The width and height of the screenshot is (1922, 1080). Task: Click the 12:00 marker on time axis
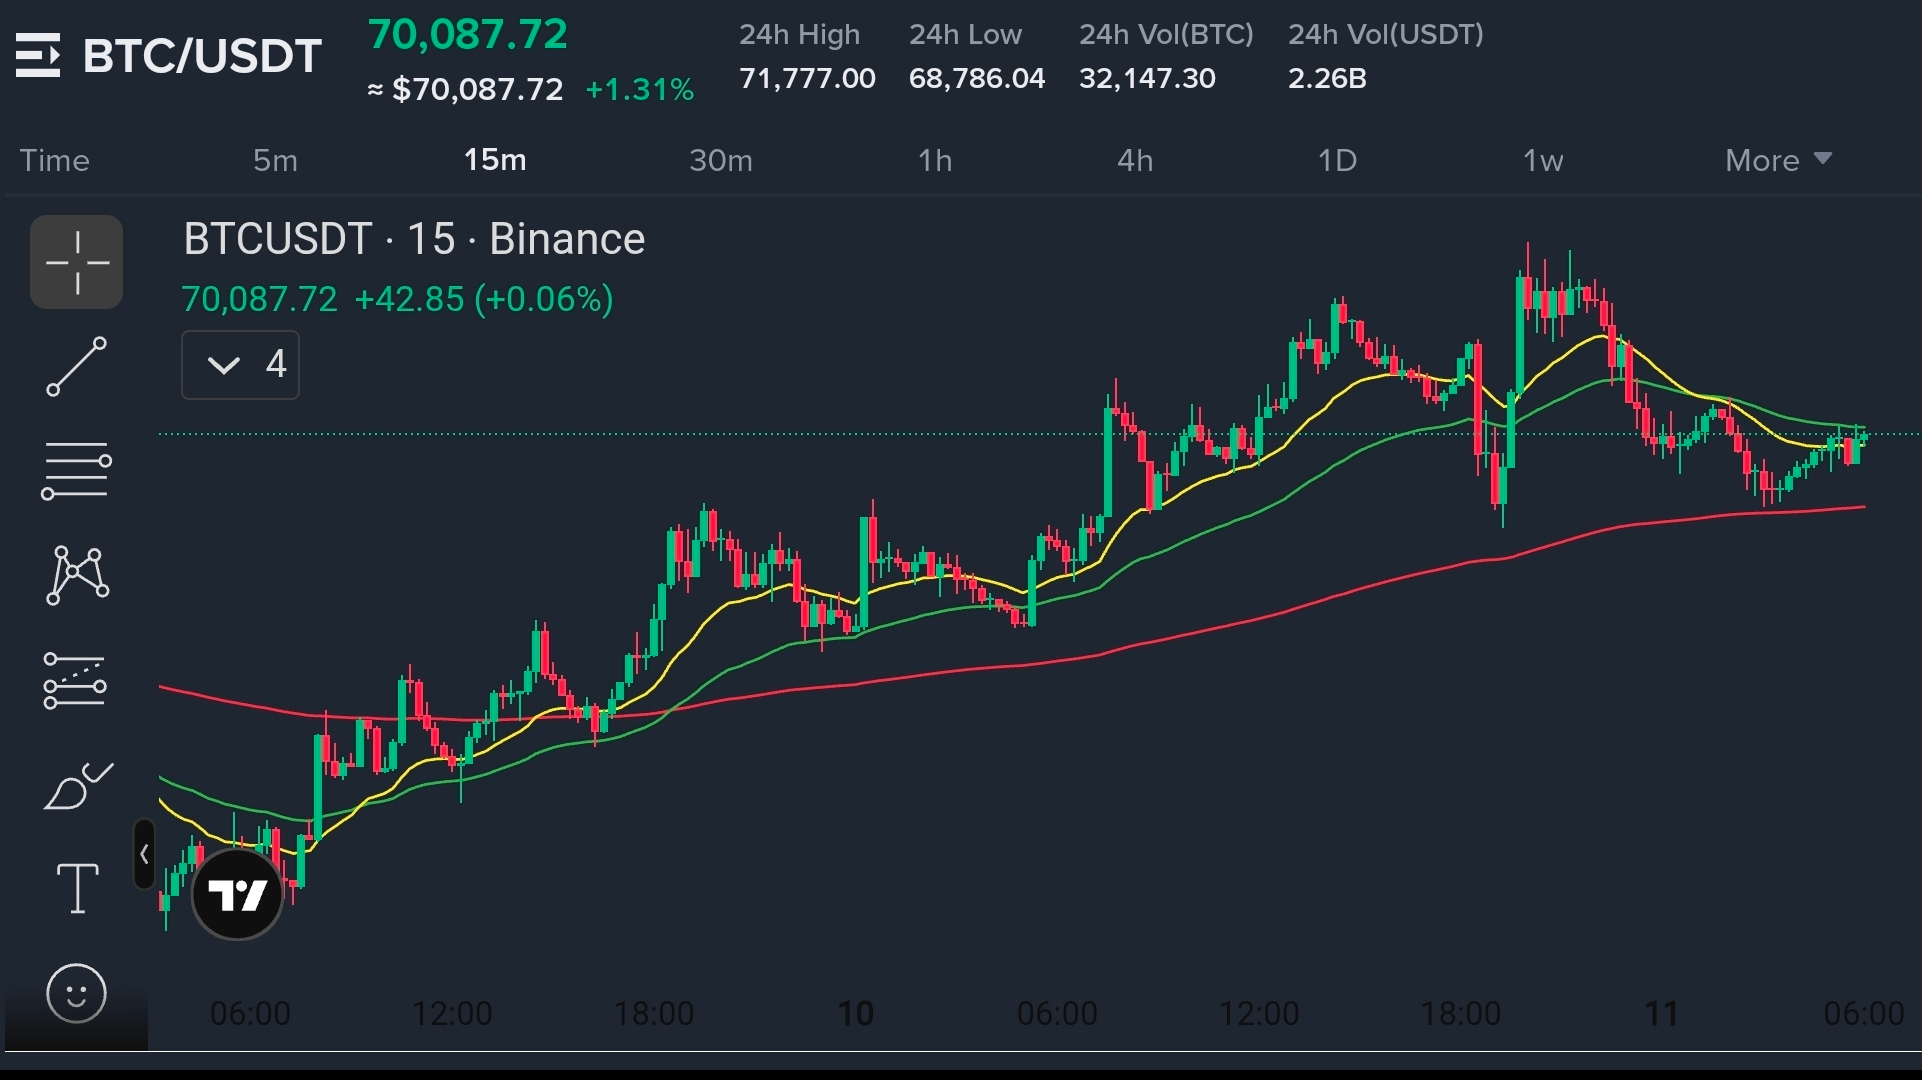452,1013
